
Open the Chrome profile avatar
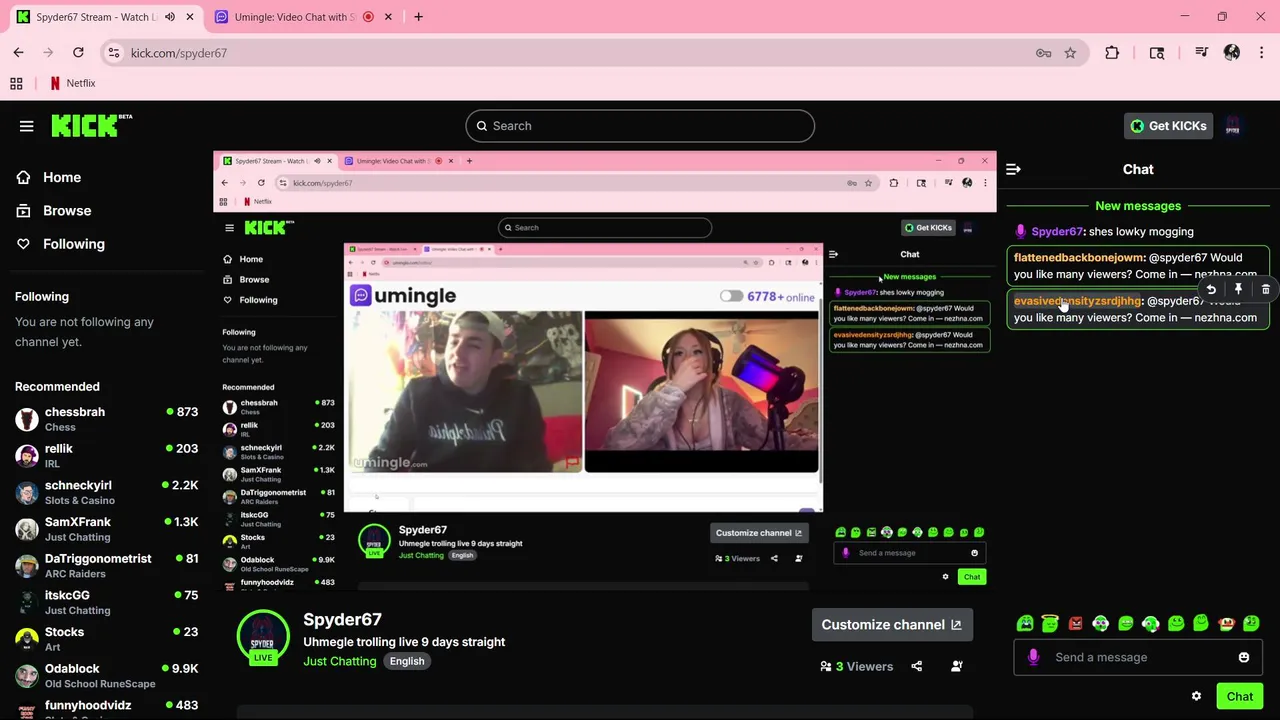[x=1232, y=53]
